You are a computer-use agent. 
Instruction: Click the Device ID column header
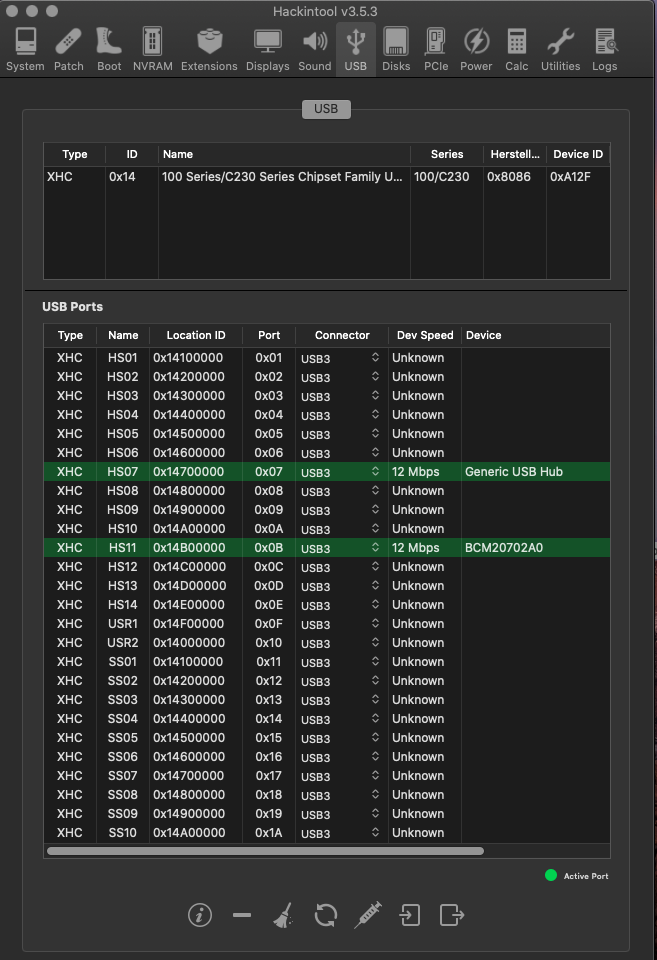578,154
